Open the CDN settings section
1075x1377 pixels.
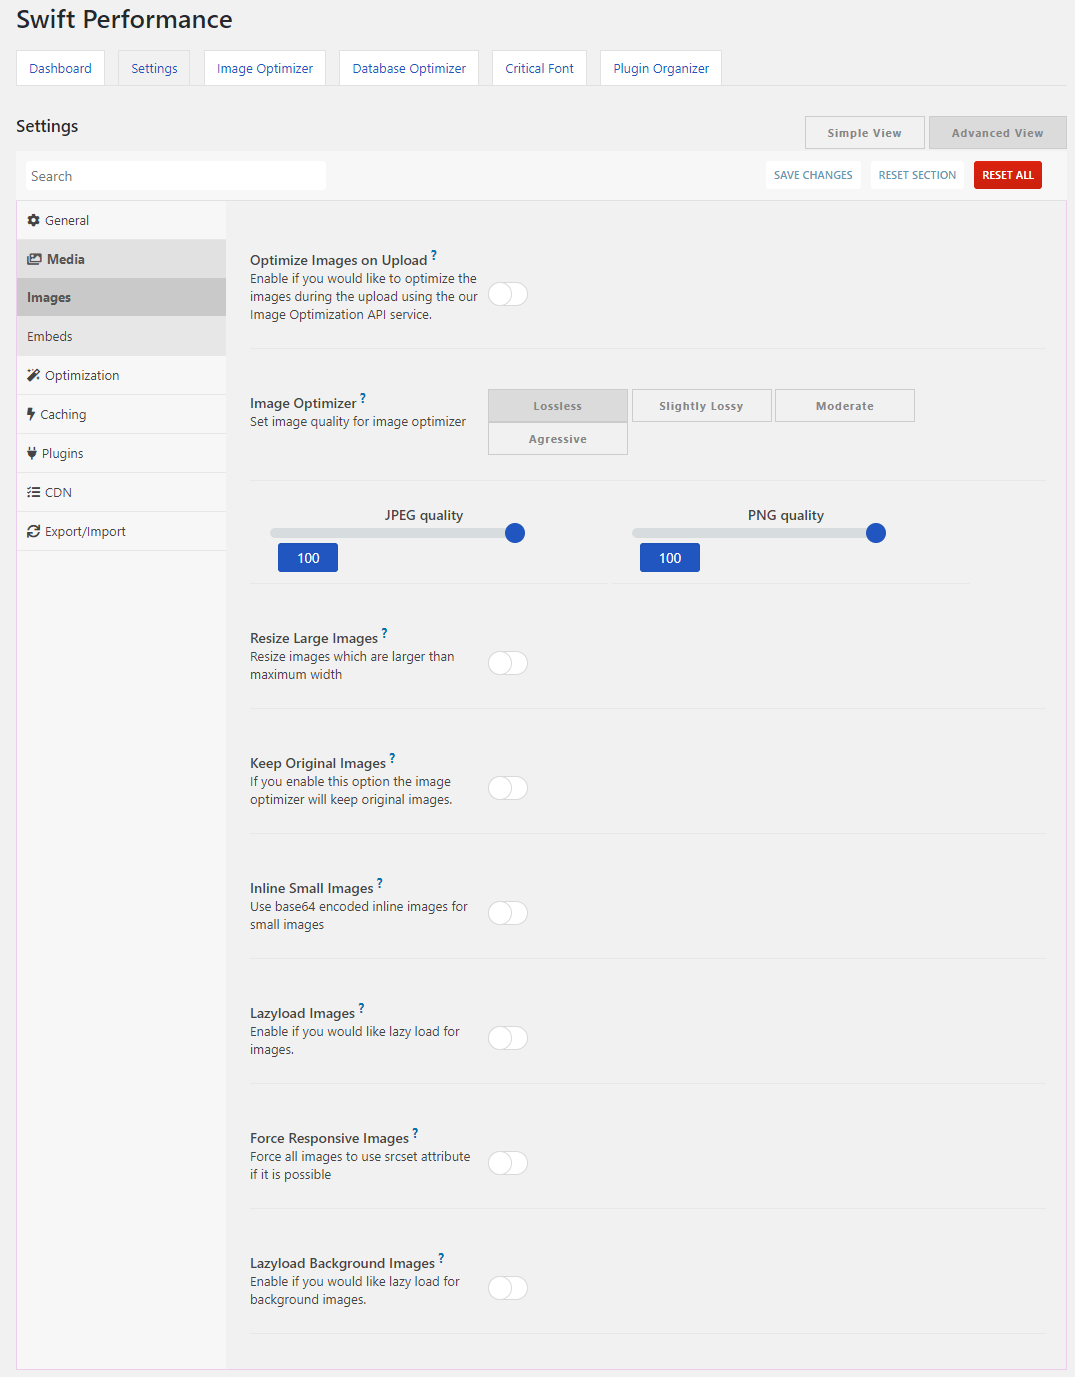tap(121, 492)
